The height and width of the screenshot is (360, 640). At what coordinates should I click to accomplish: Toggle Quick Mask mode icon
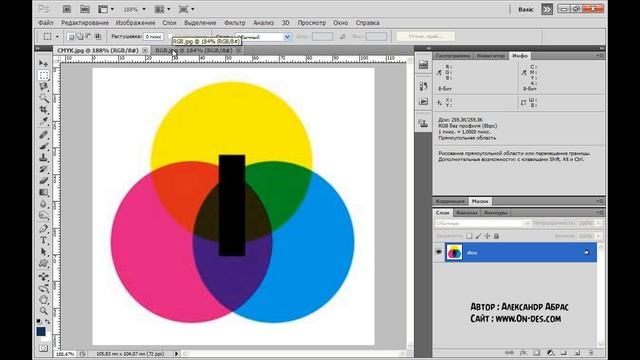pyautogui.click(x=44, y=348)
